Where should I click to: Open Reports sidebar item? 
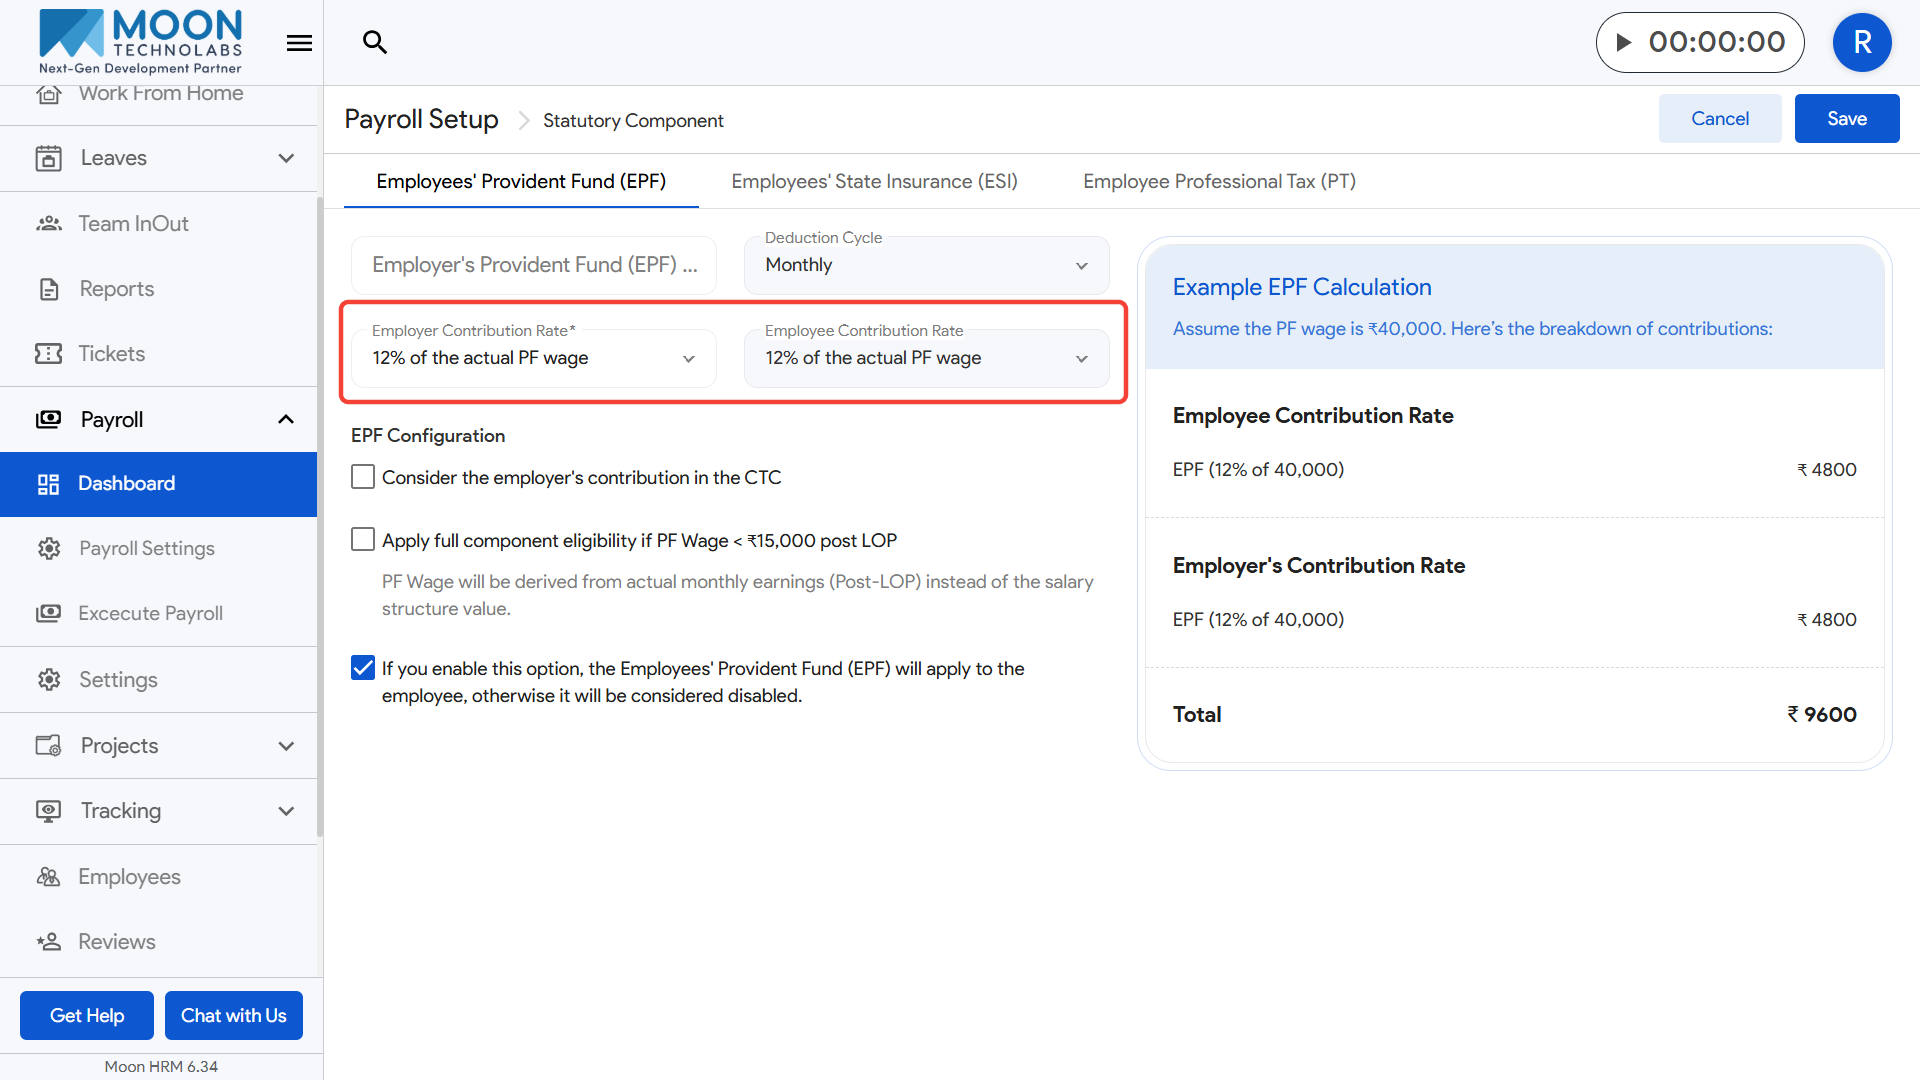tap(117, 289)
